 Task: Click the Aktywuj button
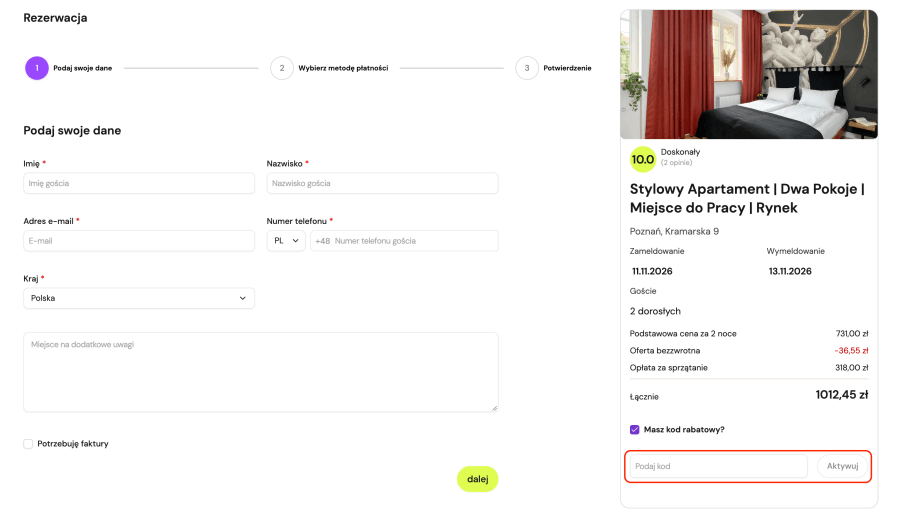[x=843, y=466]
